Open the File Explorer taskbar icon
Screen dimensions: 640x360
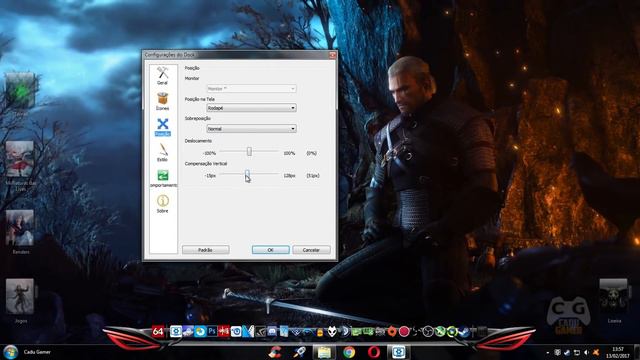[x=324, y=352]
